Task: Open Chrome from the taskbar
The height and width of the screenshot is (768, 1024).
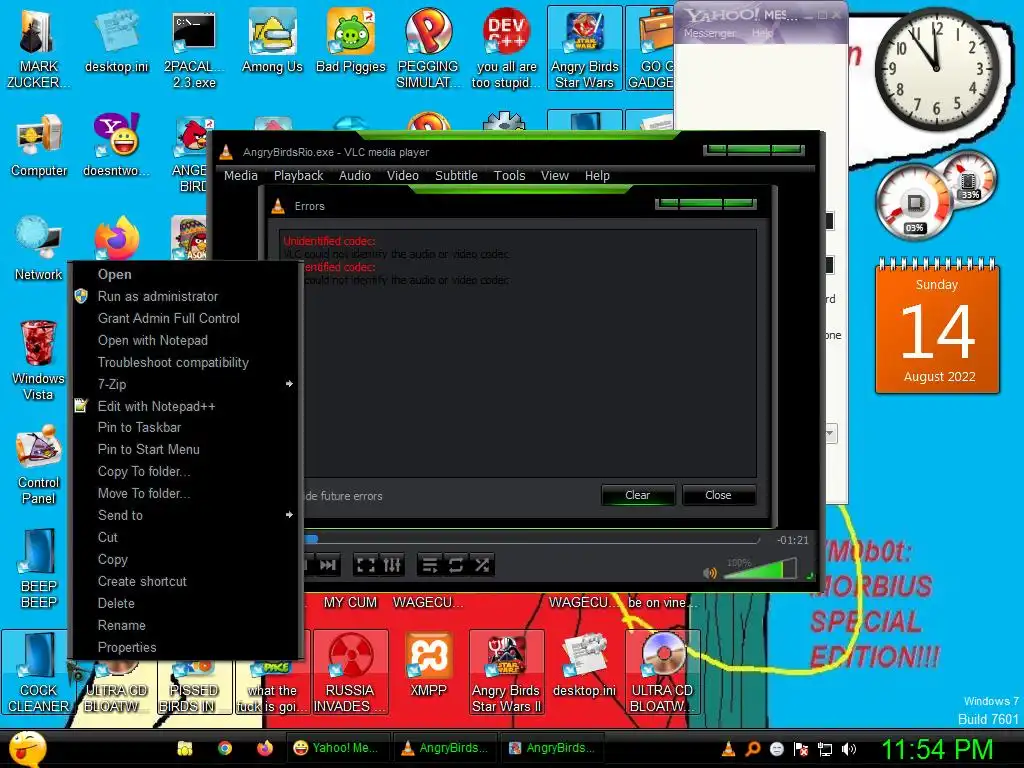Action: (225, 748)
